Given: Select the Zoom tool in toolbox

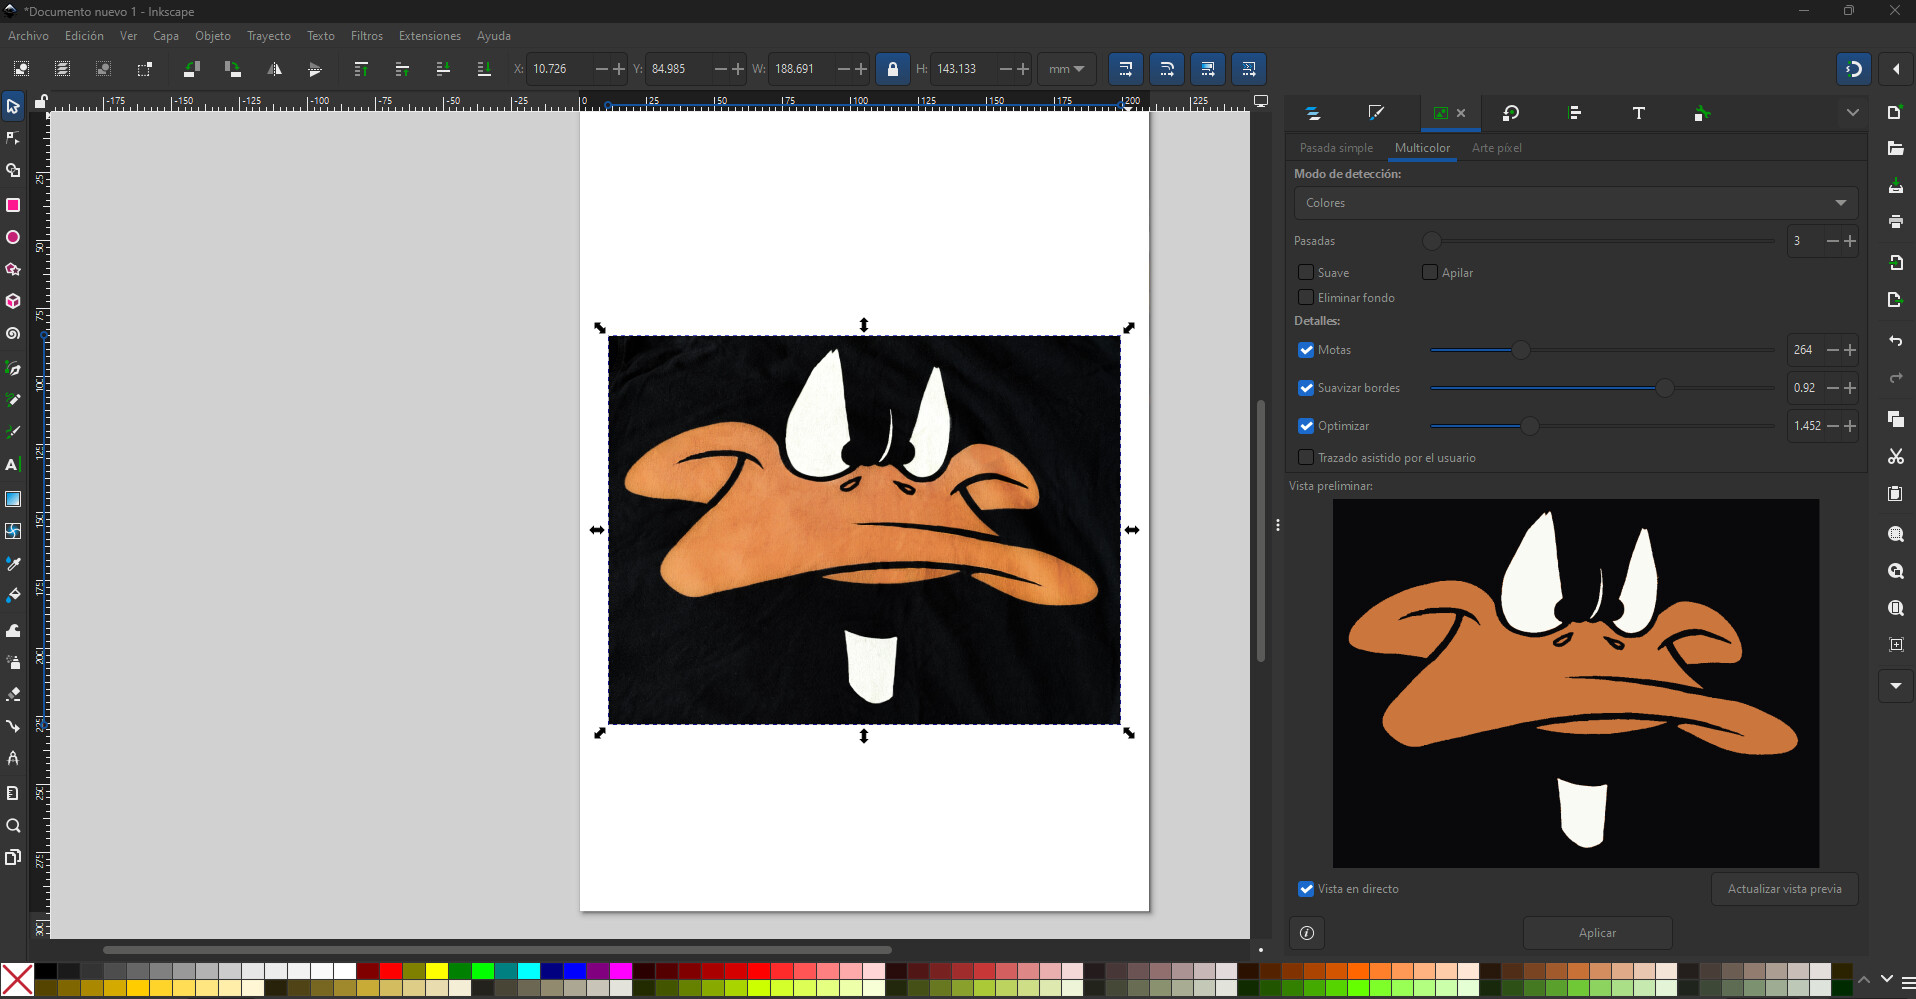Looking at the screenshot, I should pyautogui.click(x=13, y=825).
